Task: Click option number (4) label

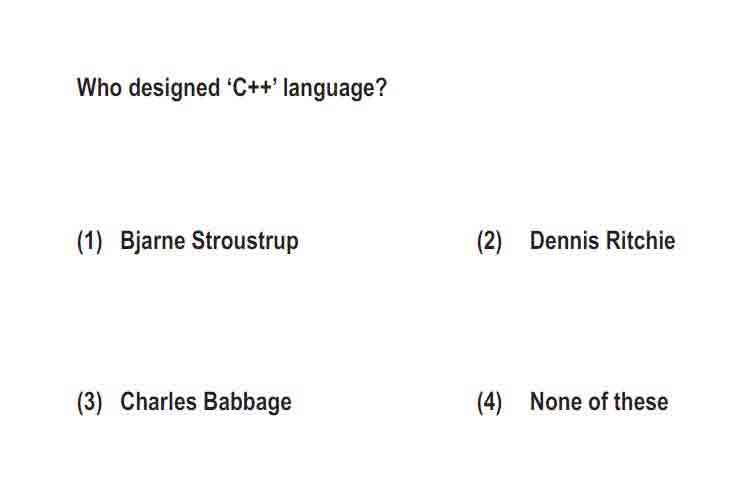Action: click(x=489, y=402)
